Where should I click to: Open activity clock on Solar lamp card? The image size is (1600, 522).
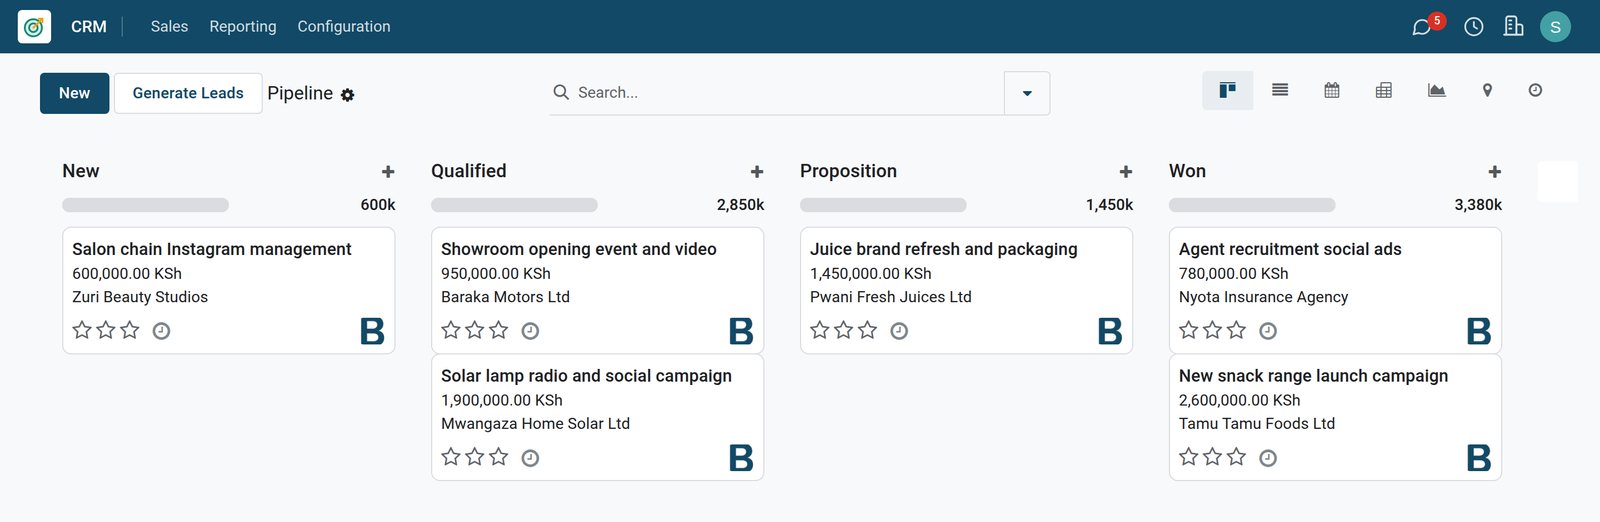(530, 458)
